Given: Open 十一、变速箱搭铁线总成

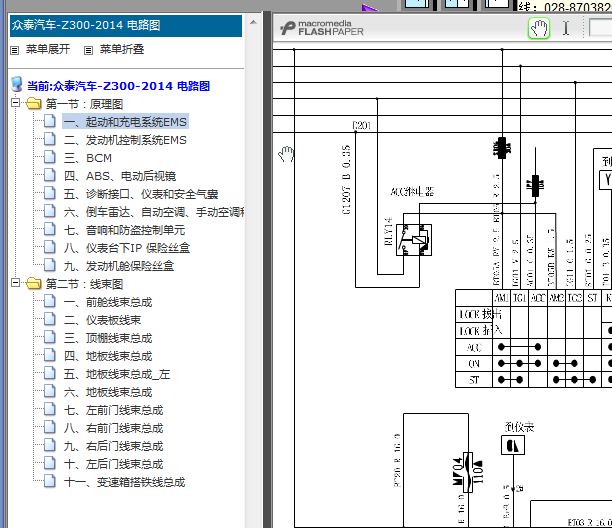Looking at the screenshot, I should tap(124, 482).
